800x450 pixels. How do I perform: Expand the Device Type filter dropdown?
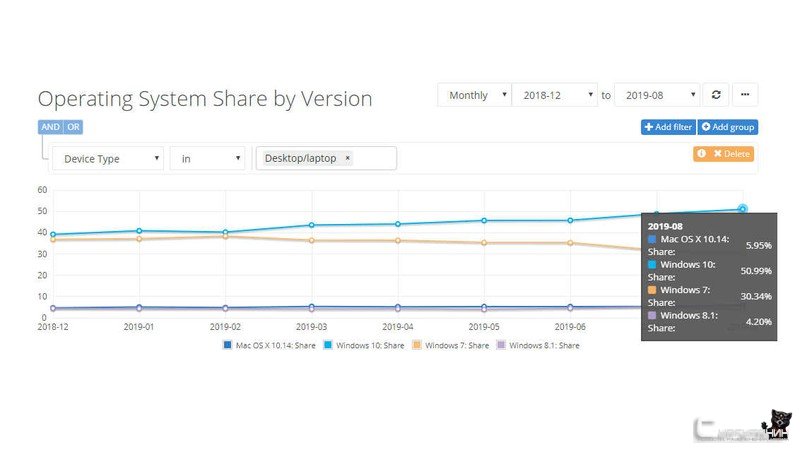pyautogui.click(x=108, y=159)
